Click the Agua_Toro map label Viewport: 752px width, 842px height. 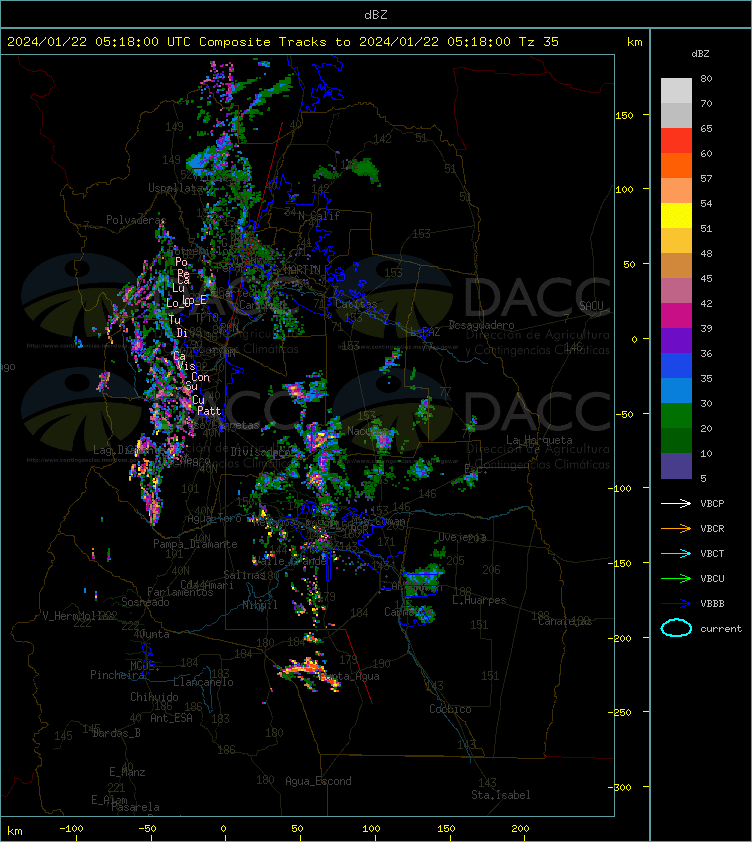pos(214,519)
